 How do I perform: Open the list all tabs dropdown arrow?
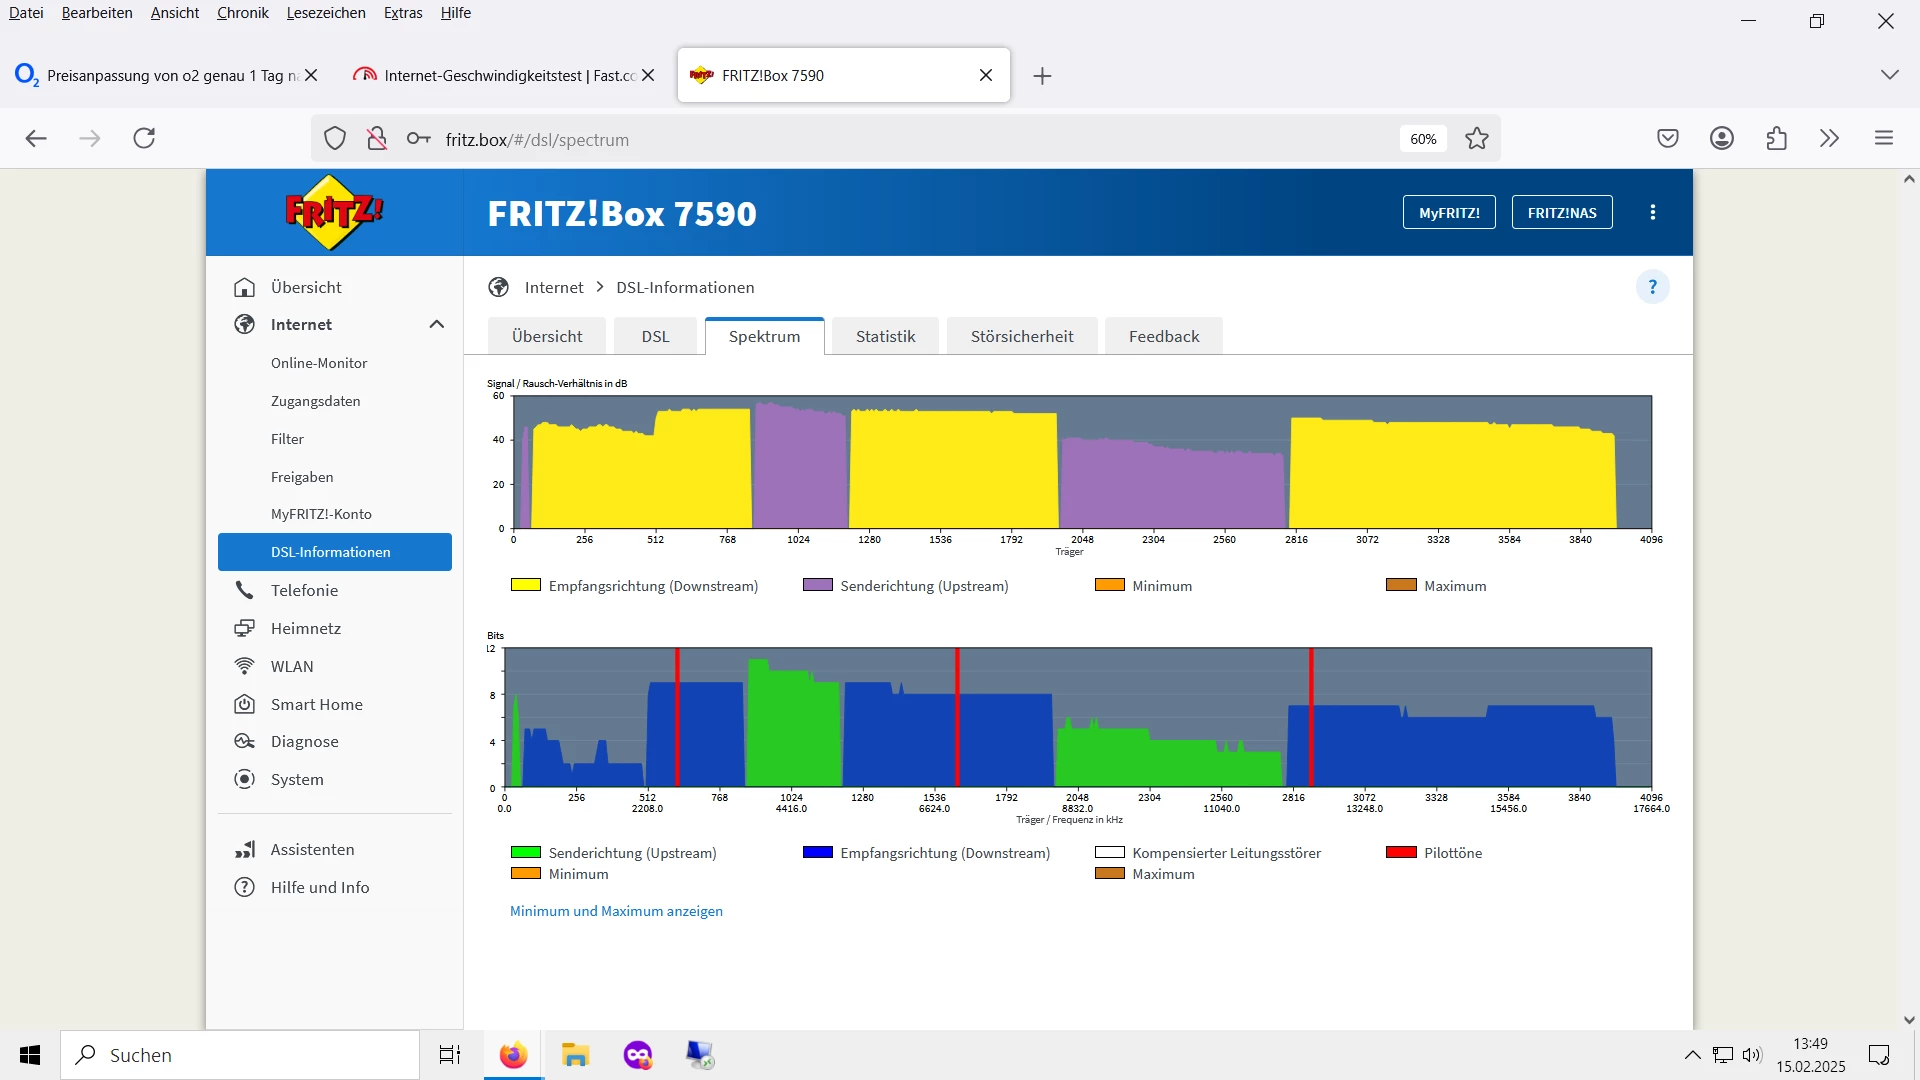pos(1889,75)
